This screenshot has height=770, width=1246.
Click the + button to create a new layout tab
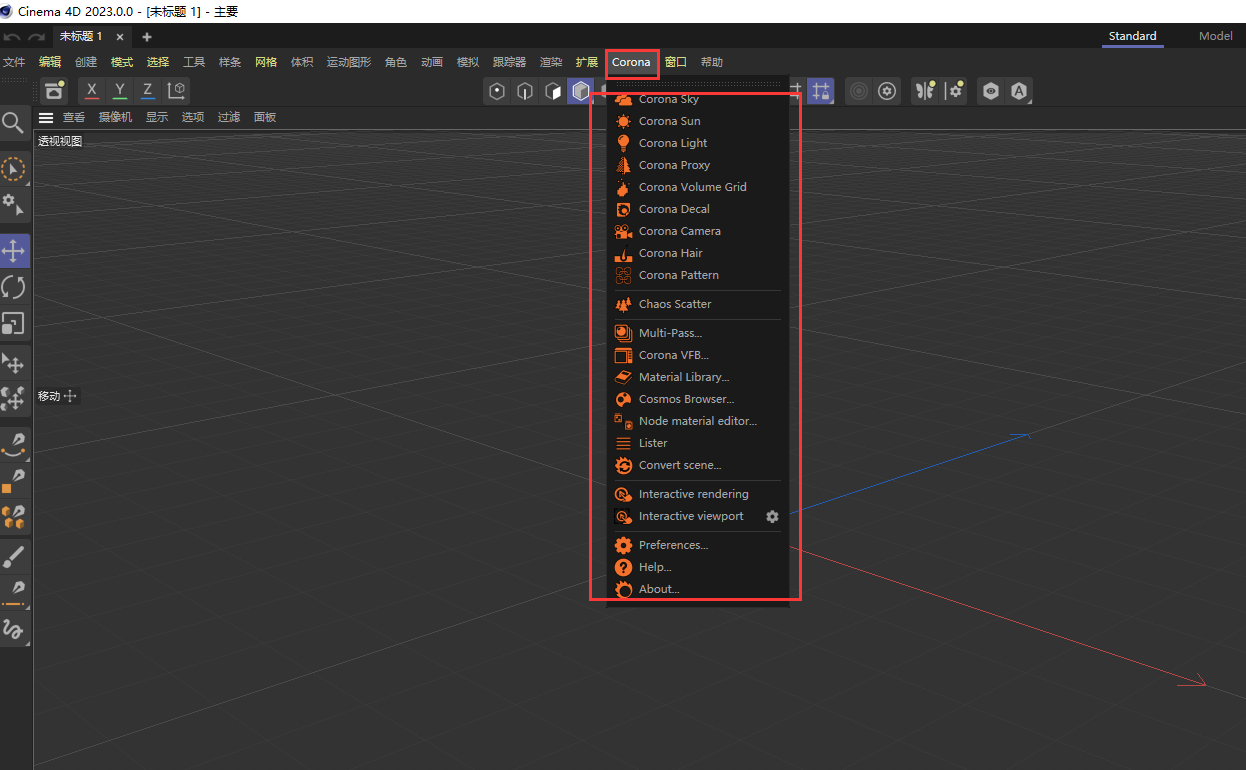coord(146,35)
